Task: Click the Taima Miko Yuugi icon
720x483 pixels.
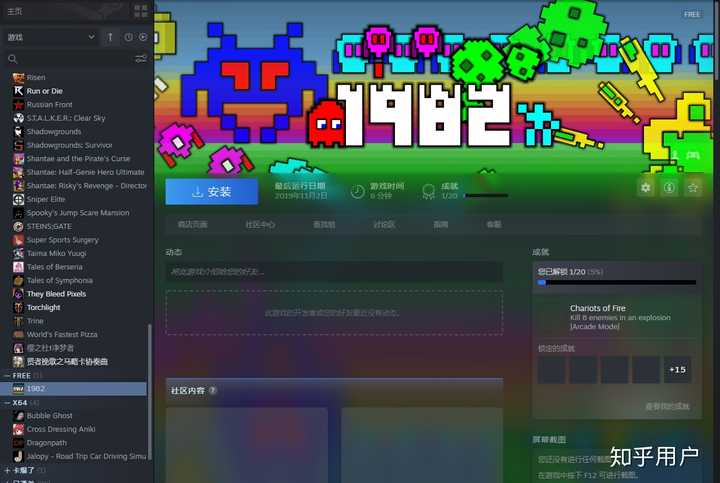Action: [x=18, y=253]
